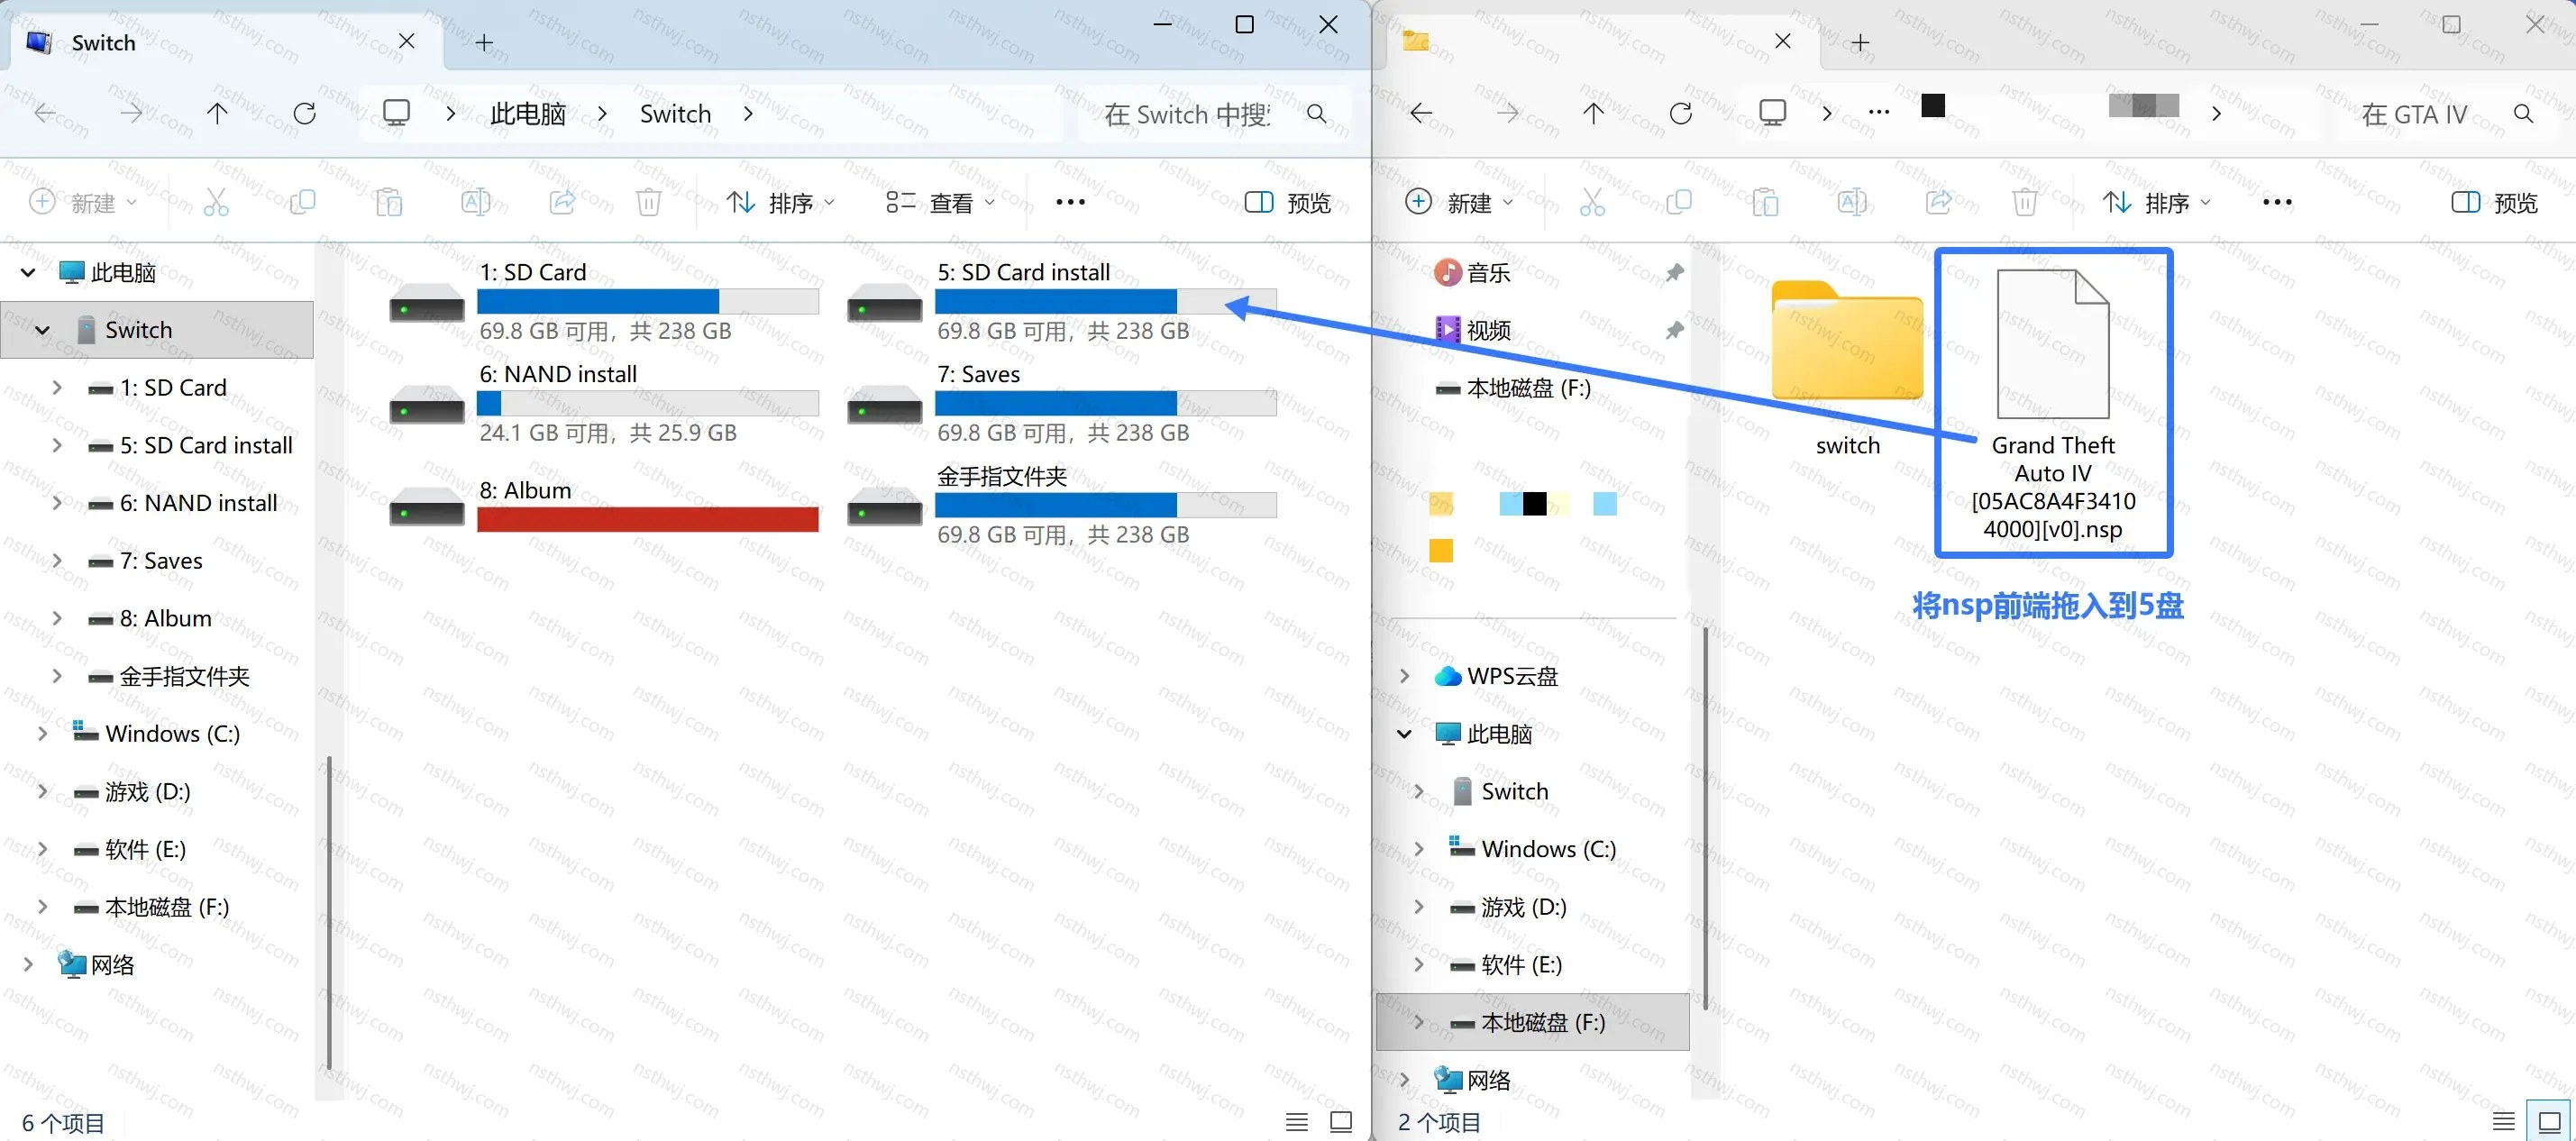
Task: Open the view dropdown in Switch window
Action: (941, 203)
